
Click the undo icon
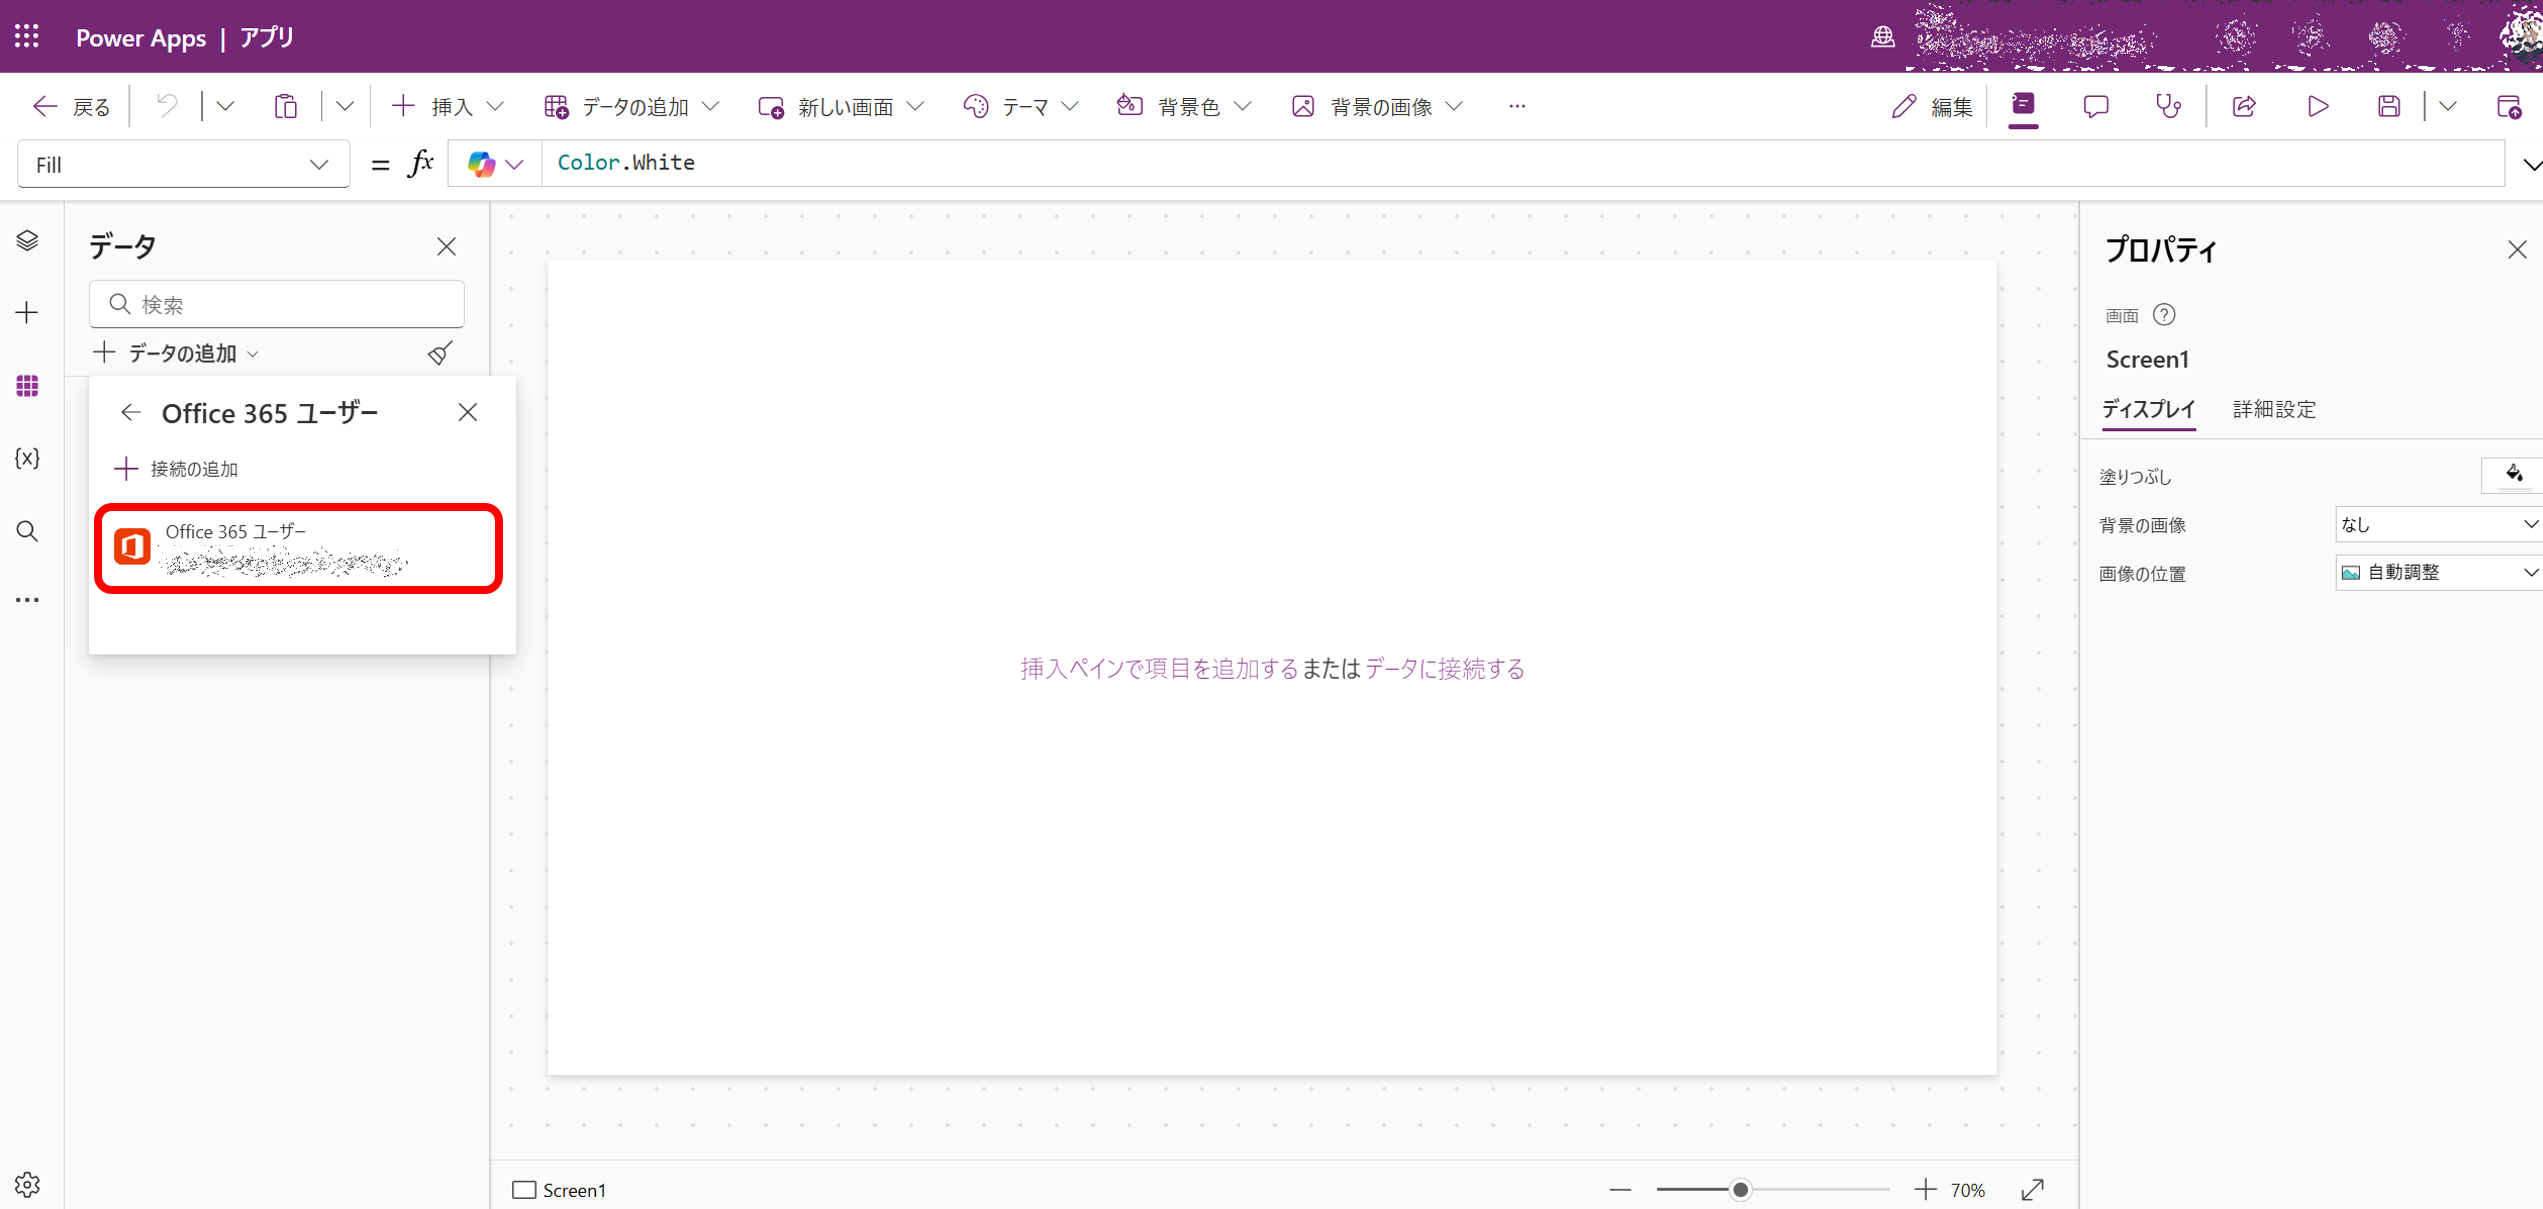[x=167, y=106]
